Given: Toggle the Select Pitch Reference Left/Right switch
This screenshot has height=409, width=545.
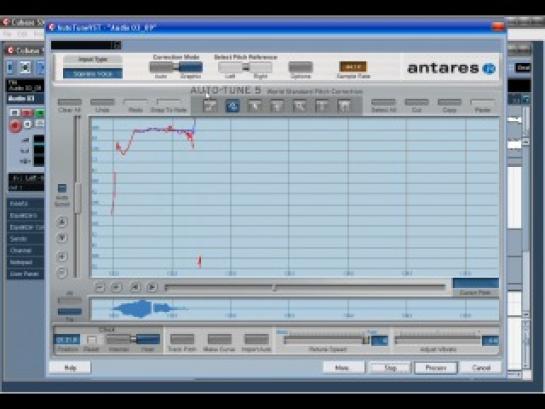Looking at the screenshot, I should coord(245,67).
